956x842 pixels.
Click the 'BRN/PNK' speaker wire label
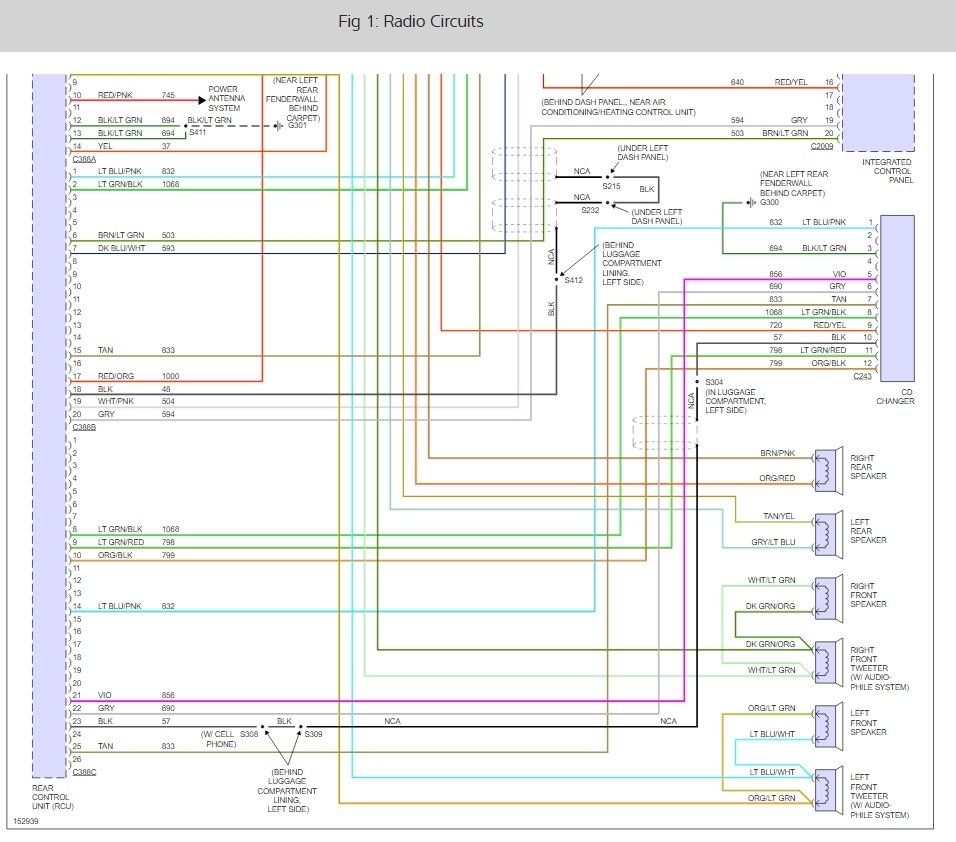point(777,453)
